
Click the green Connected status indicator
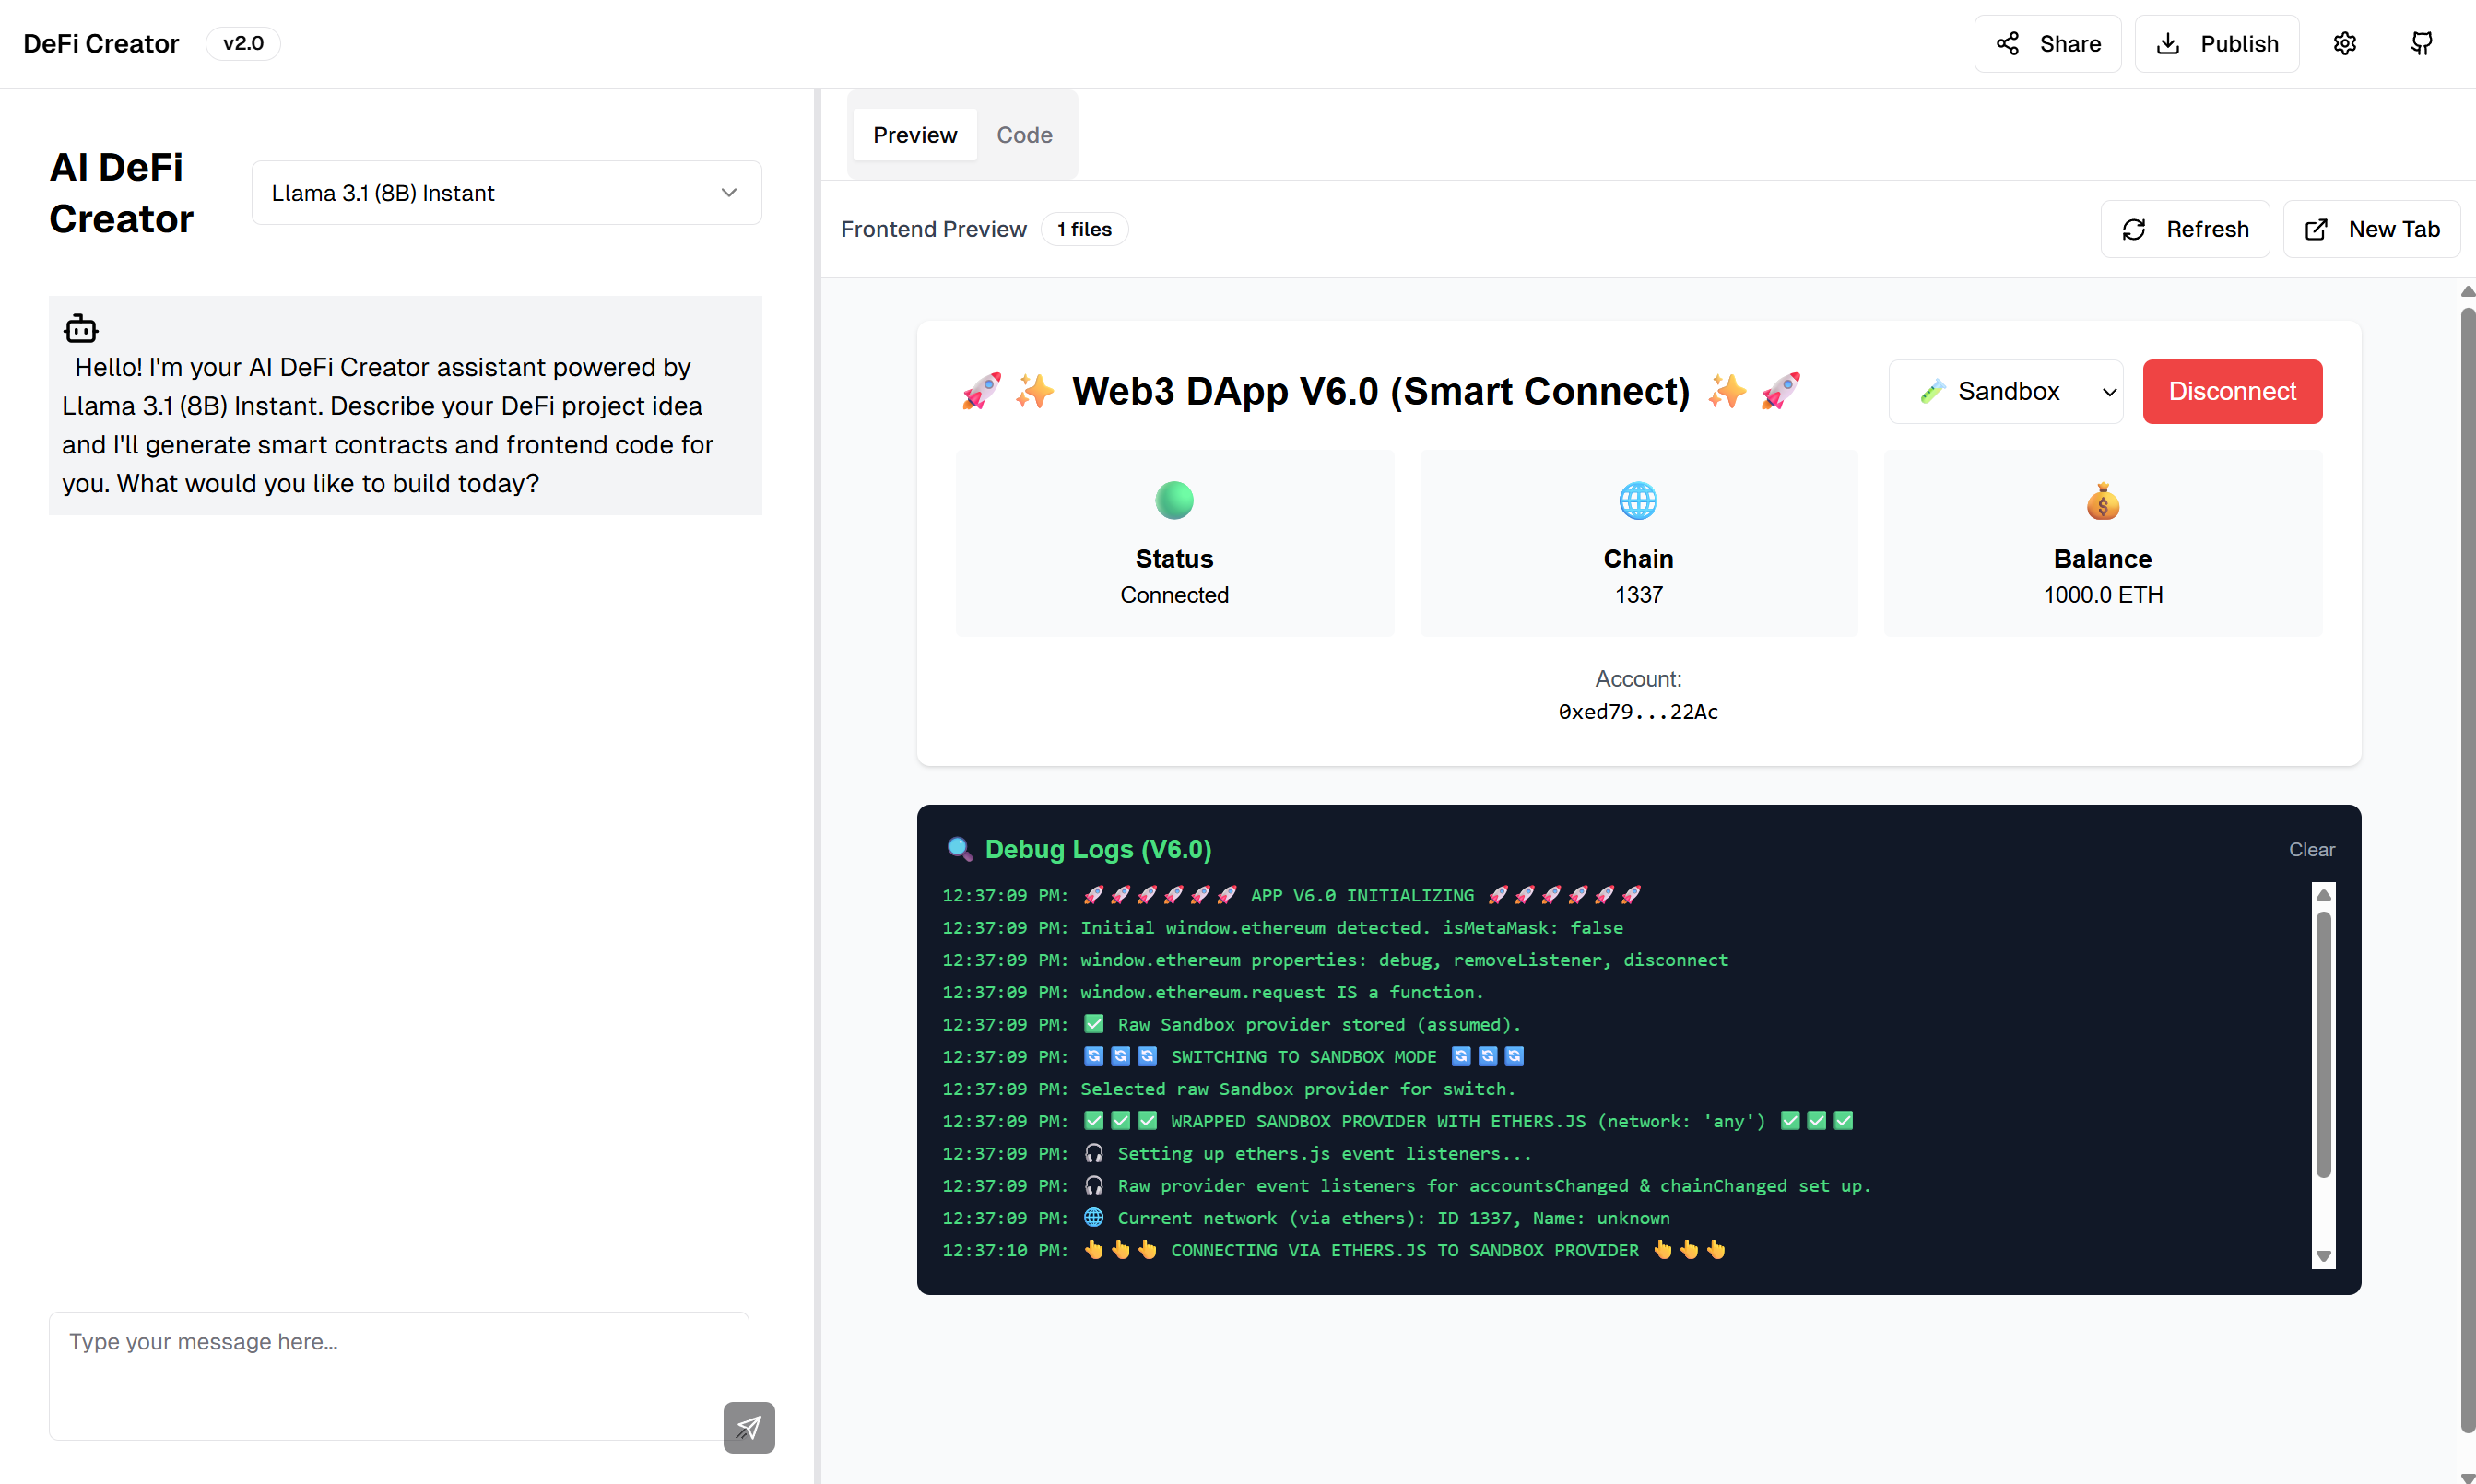coord(1174,500)
